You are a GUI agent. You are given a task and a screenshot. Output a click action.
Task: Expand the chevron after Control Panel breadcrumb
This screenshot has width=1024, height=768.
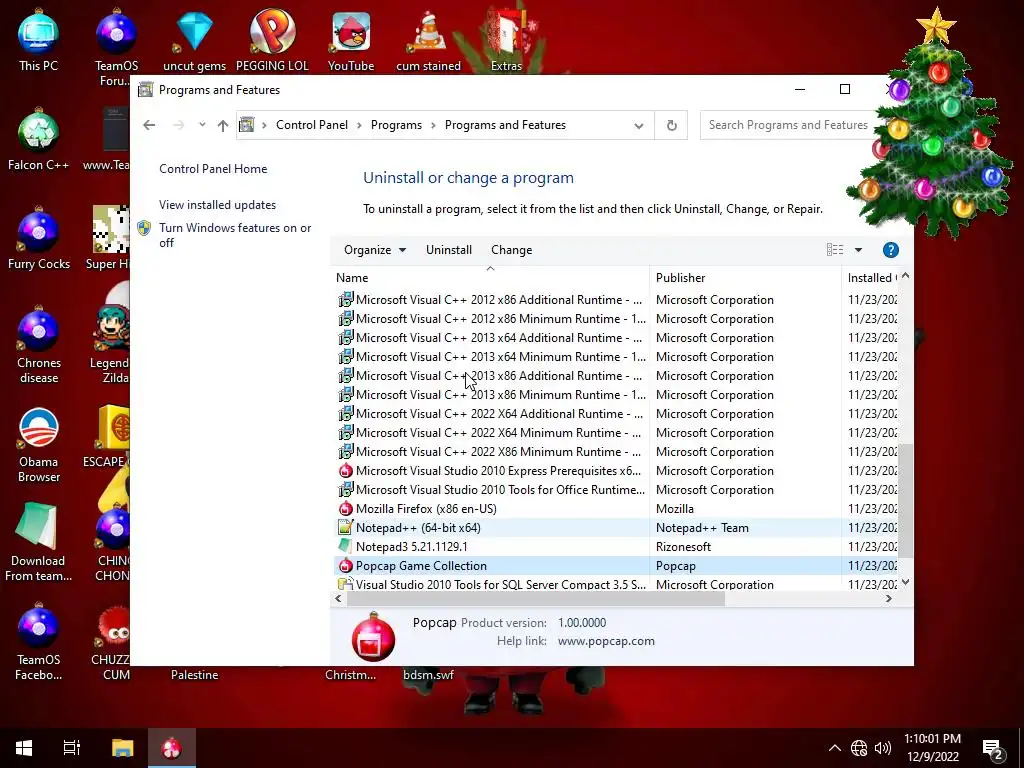click(359, 125)
